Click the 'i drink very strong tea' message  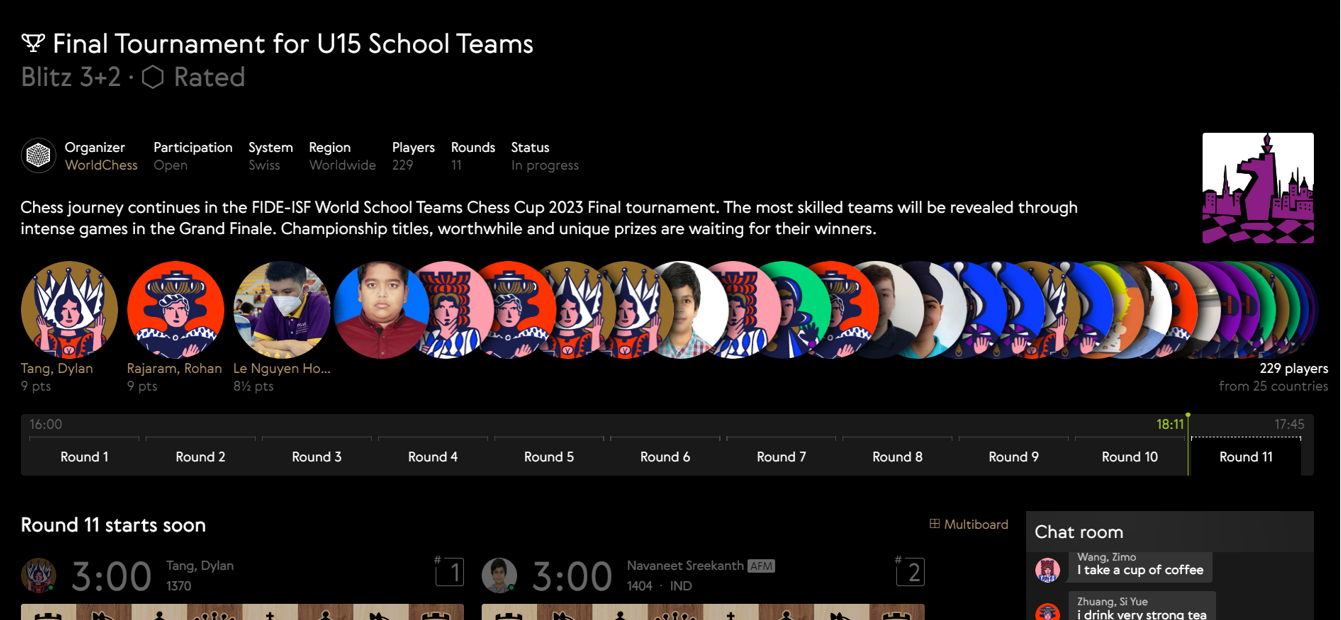(1142, 614)
